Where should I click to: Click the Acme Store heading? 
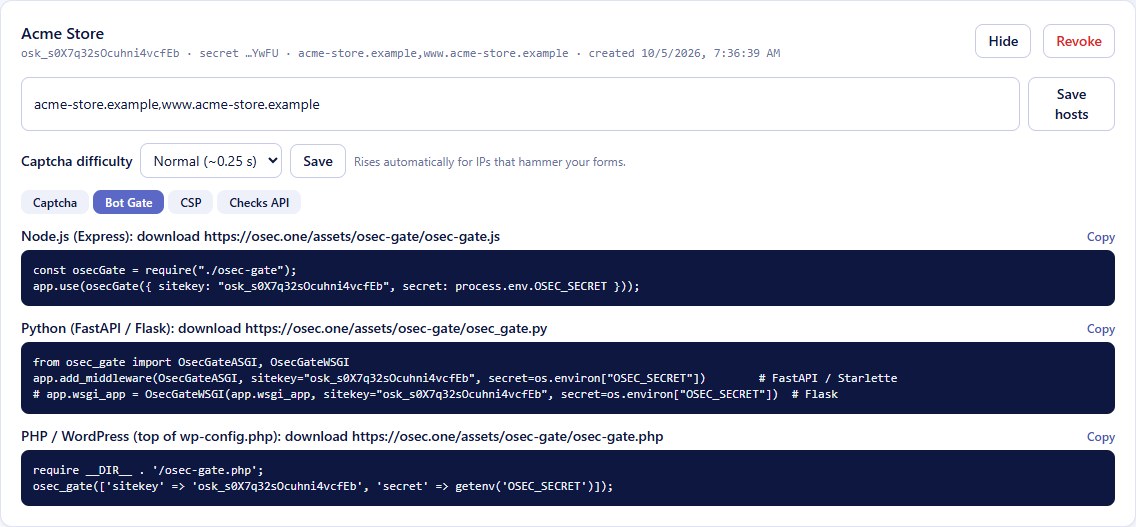pos(62,33)
